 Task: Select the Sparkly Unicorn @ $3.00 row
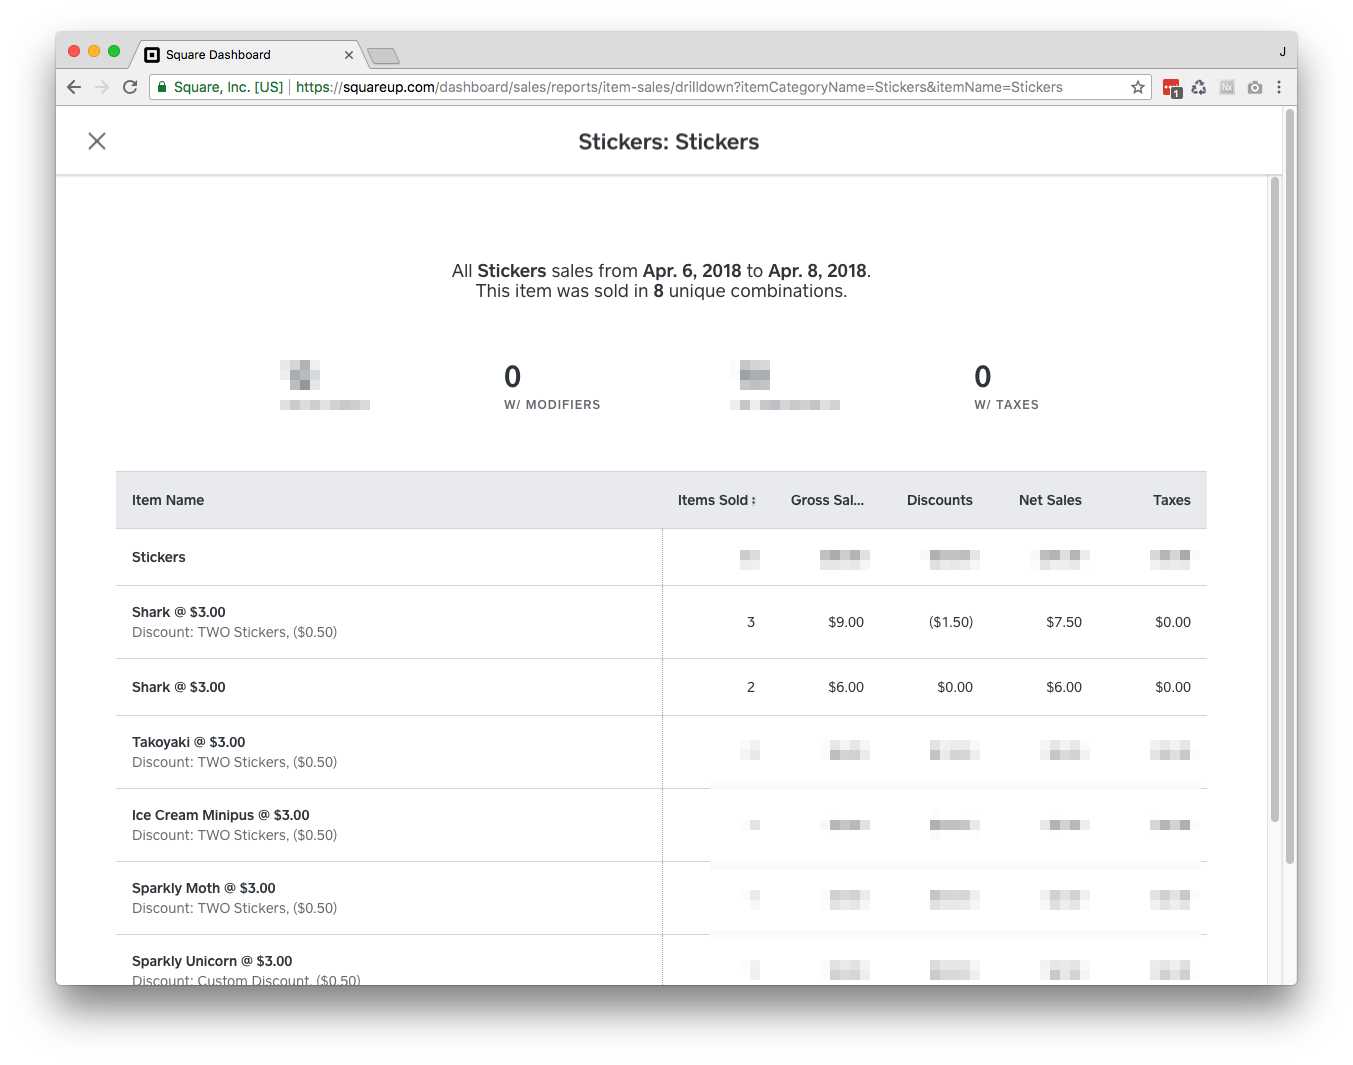coord(661,961)
